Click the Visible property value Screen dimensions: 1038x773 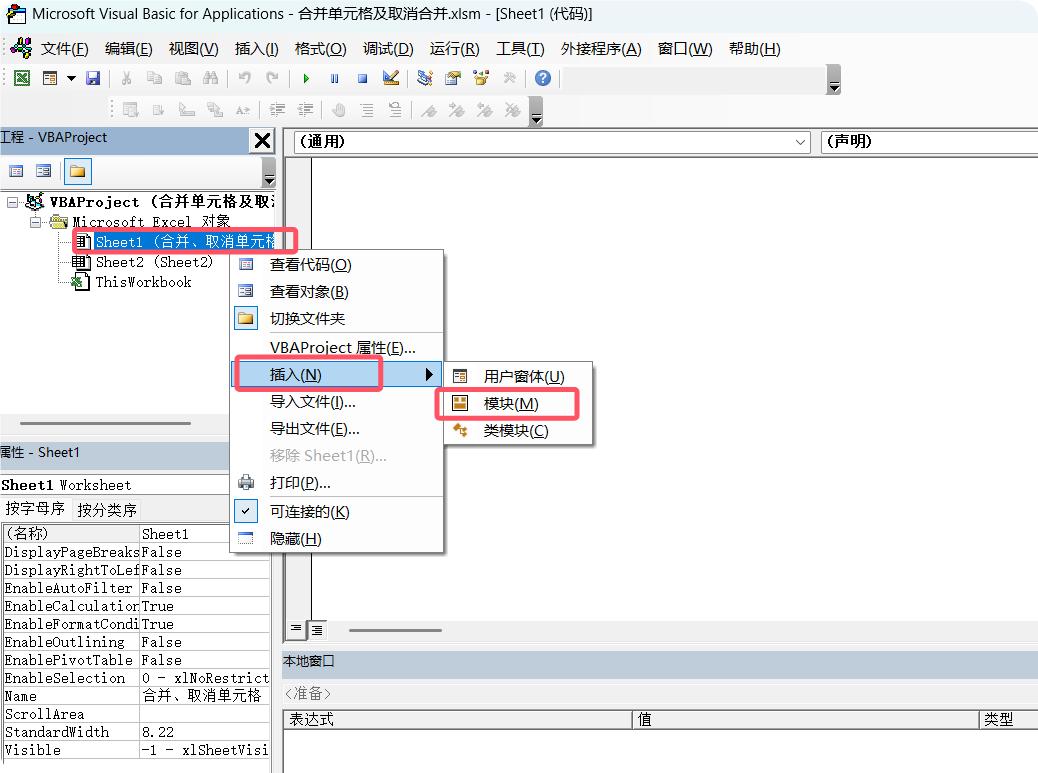205,750
